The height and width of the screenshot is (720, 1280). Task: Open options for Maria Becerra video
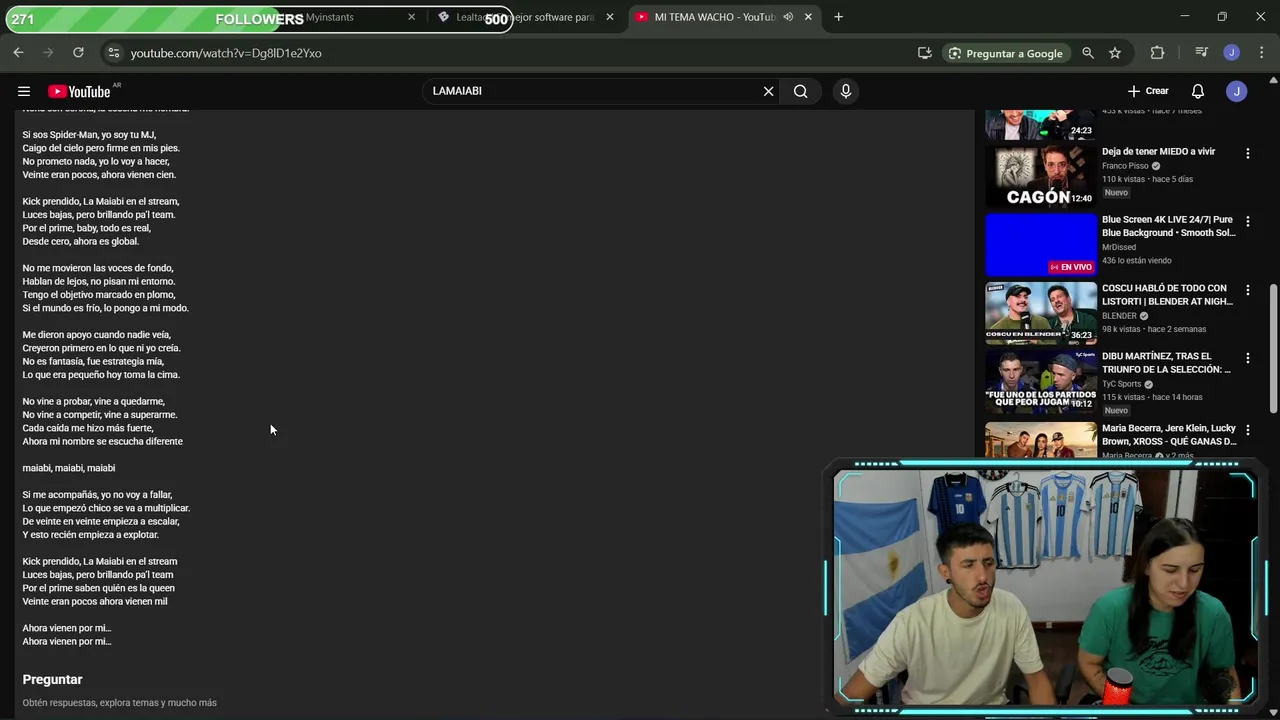1247,430
